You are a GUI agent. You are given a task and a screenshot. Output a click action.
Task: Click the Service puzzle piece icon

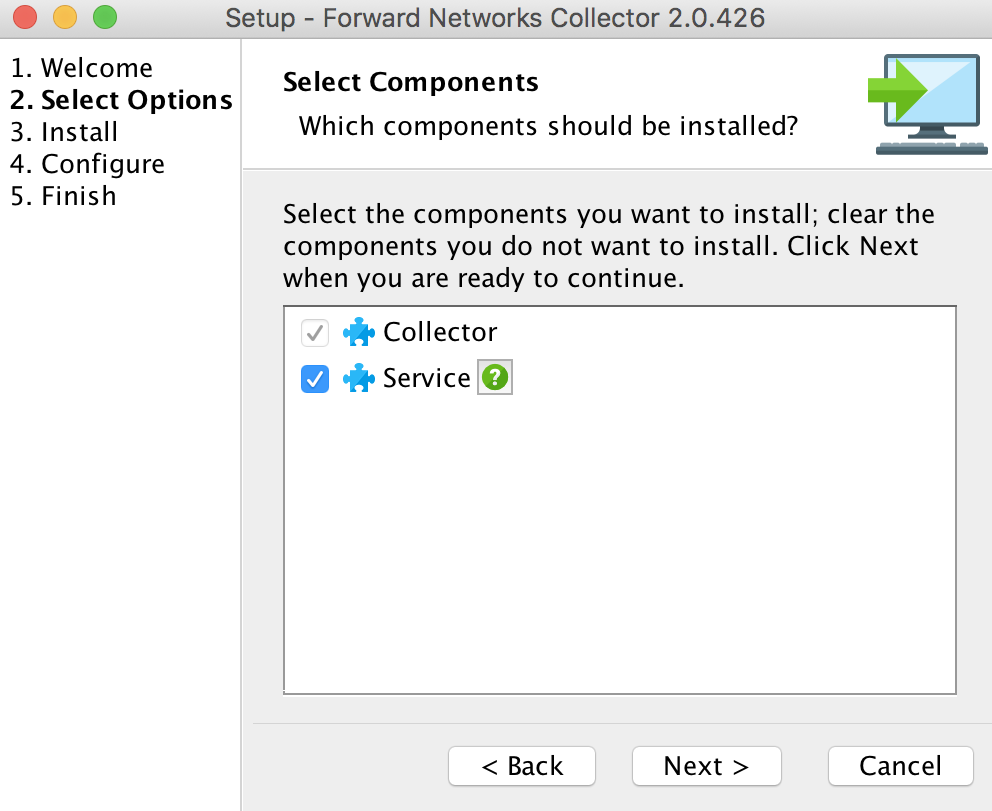(x=358, y=378)
